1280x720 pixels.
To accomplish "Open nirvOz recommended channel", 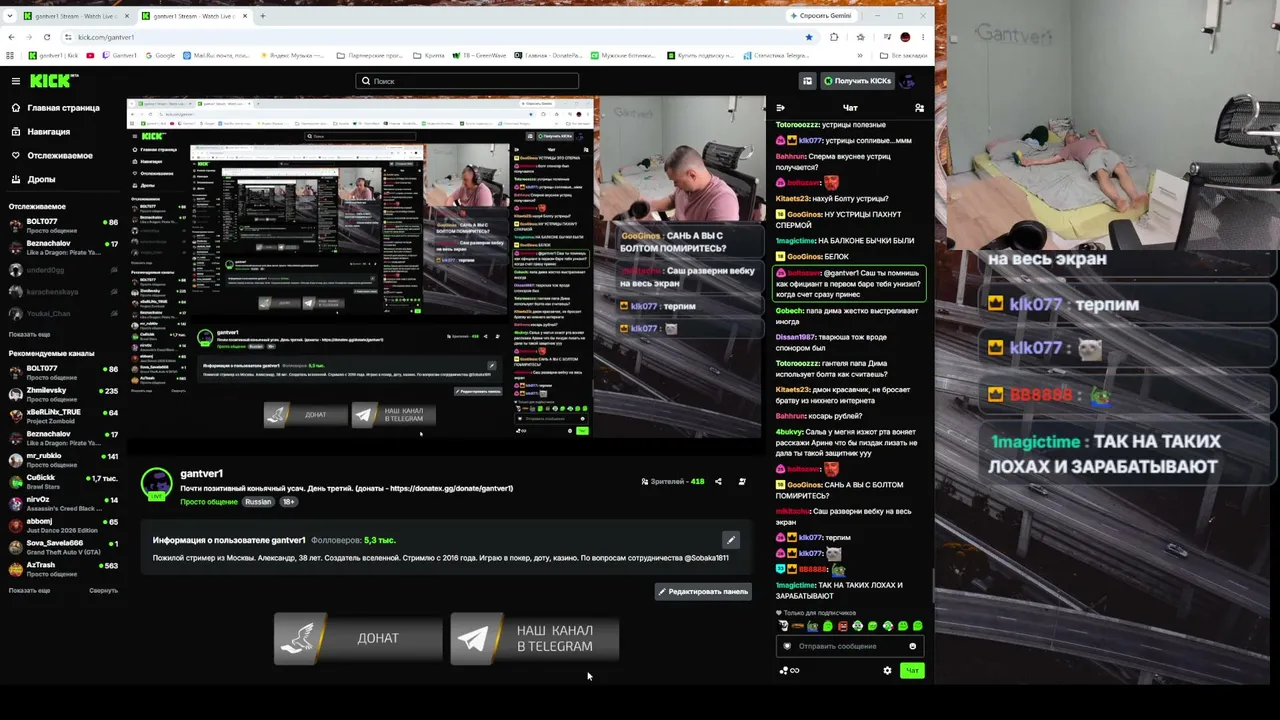I will 63,504.
